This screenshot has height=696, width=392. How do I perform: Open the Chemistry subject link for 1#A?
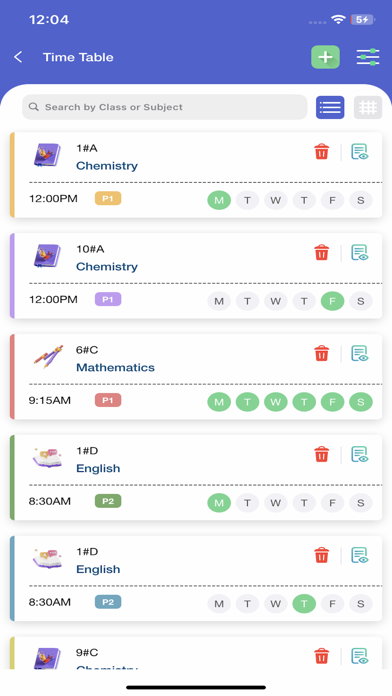(x=107, y=166)
